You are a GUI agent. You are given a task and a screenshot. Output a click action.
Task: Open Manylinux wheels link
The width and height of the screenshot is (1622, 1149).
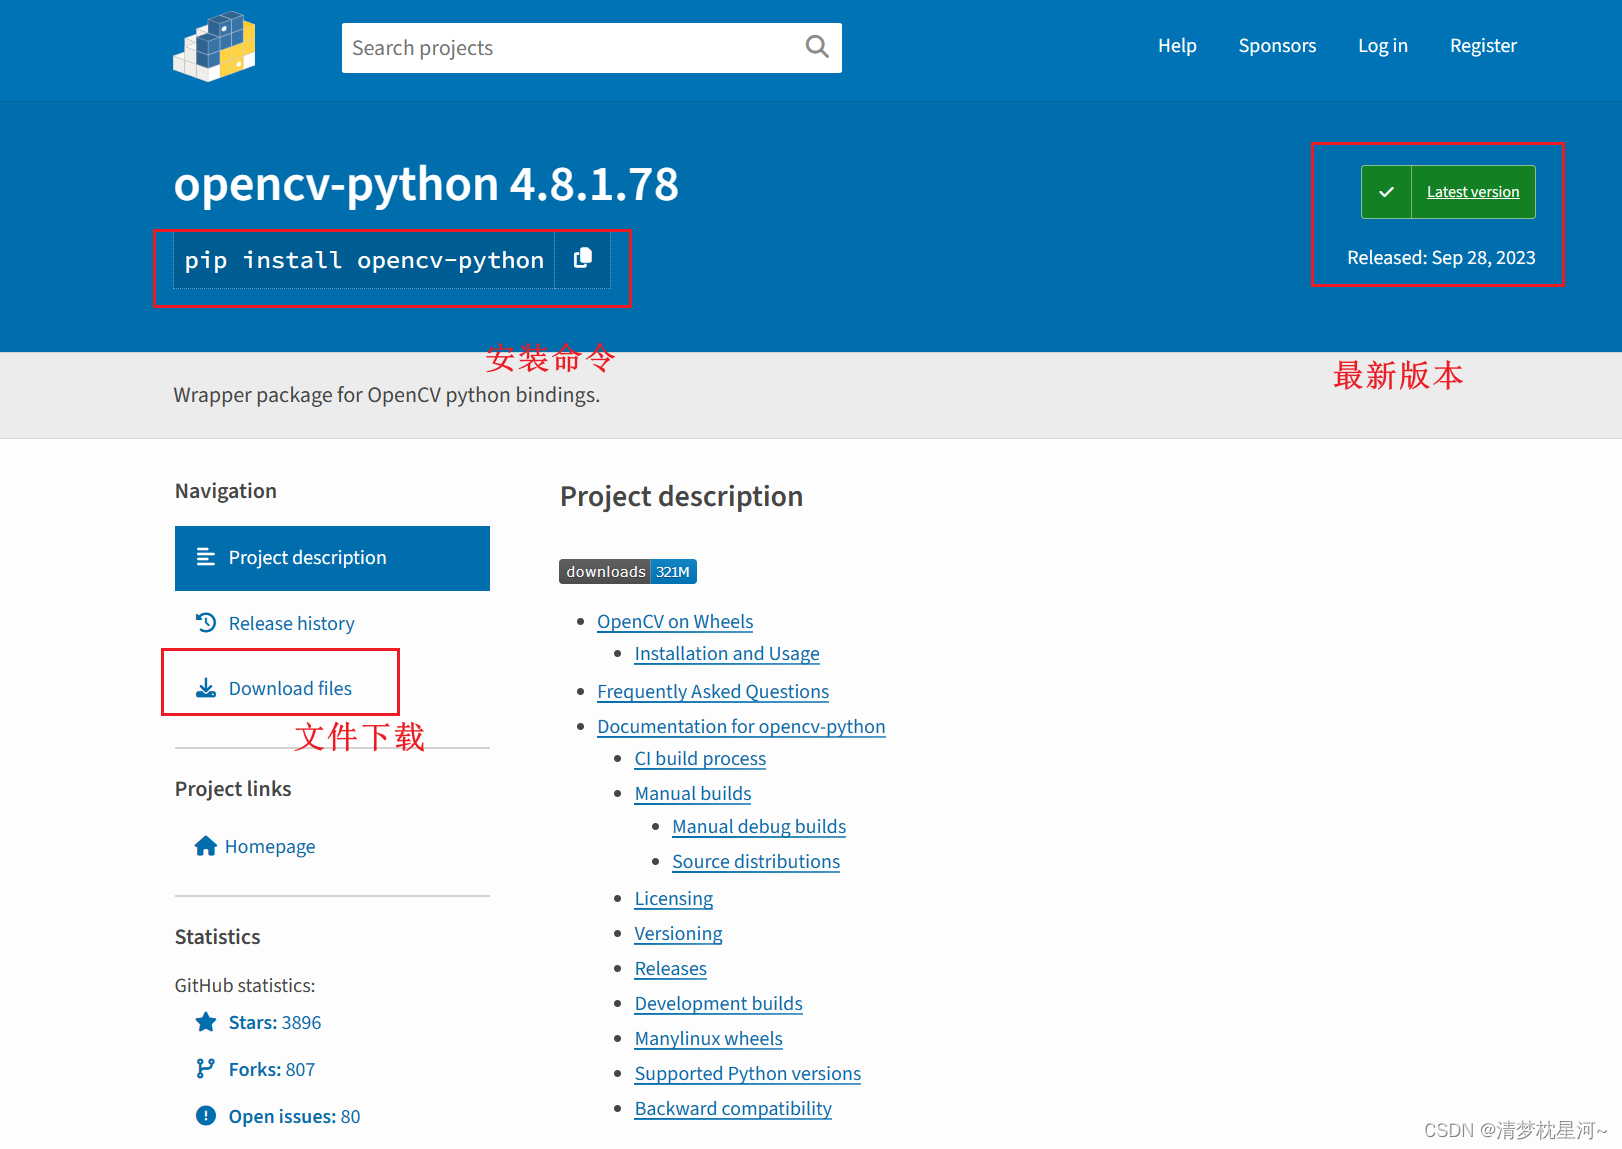[709, 1039]
